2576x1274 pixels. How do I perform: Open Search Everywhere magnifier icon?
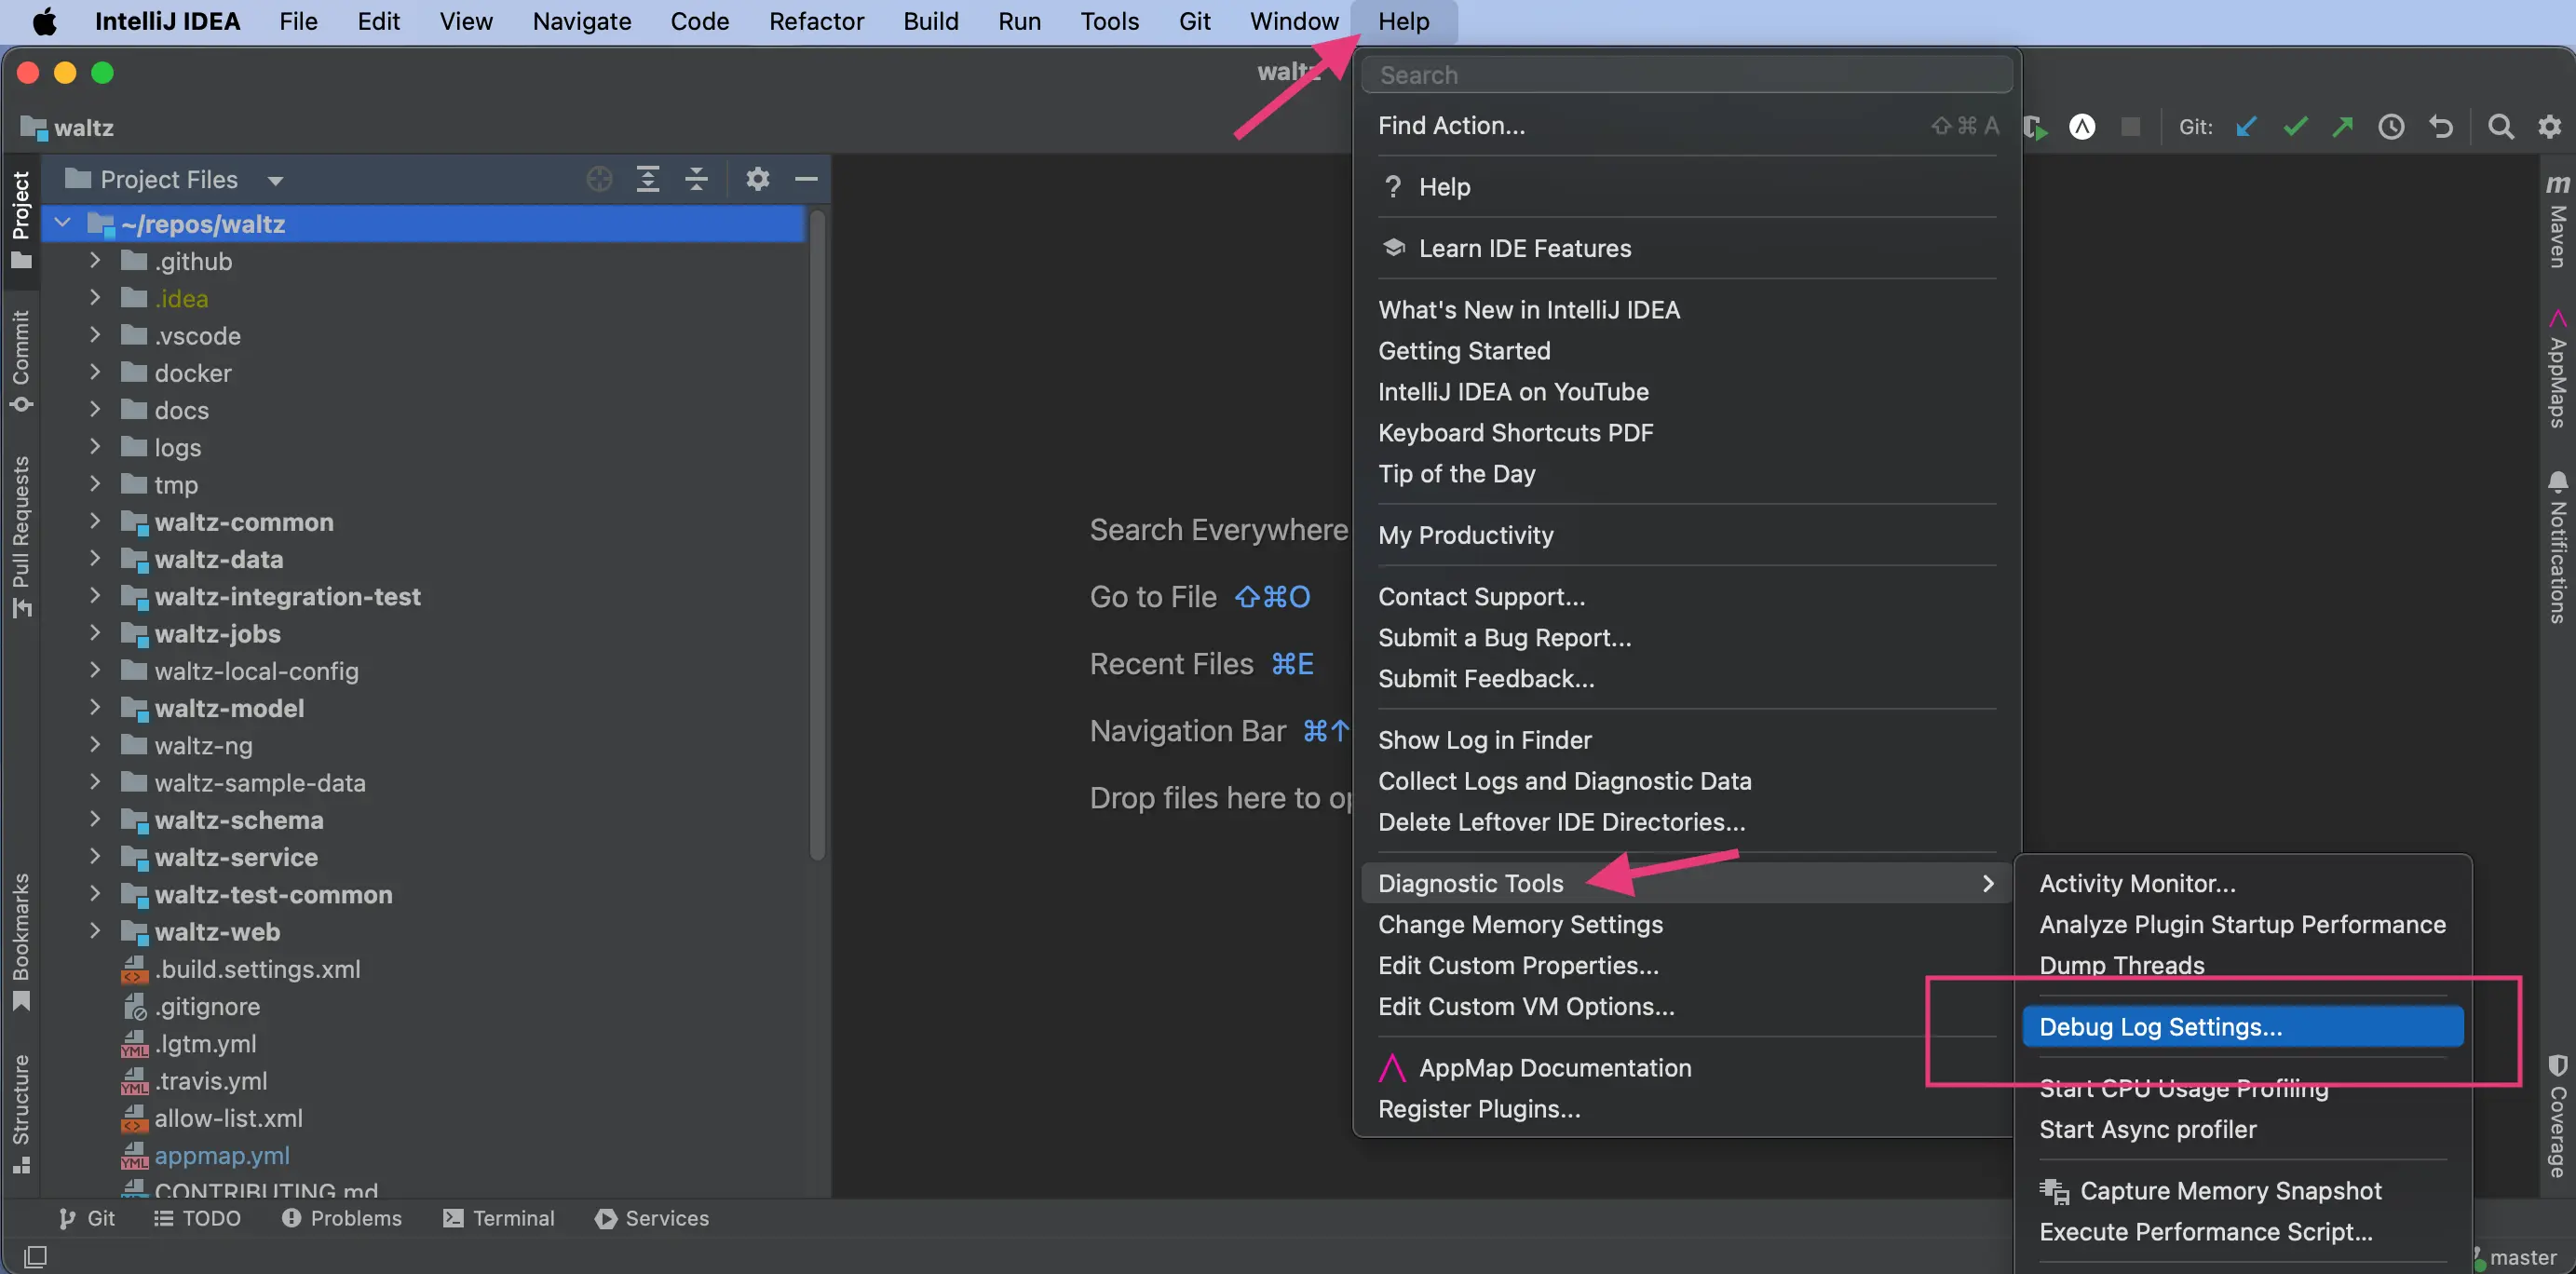pyautogui.click(x=2500, y=127)
